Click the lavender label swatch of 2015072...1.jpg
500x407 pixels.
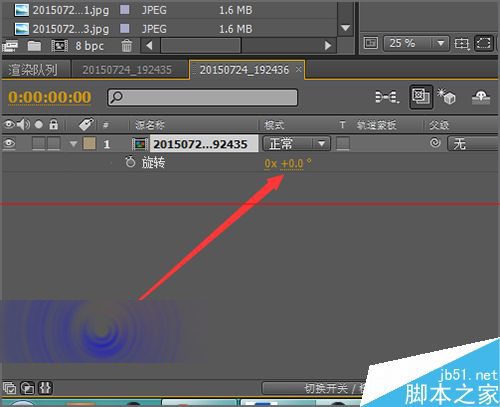pyautogui.click(x=125, y=10)
